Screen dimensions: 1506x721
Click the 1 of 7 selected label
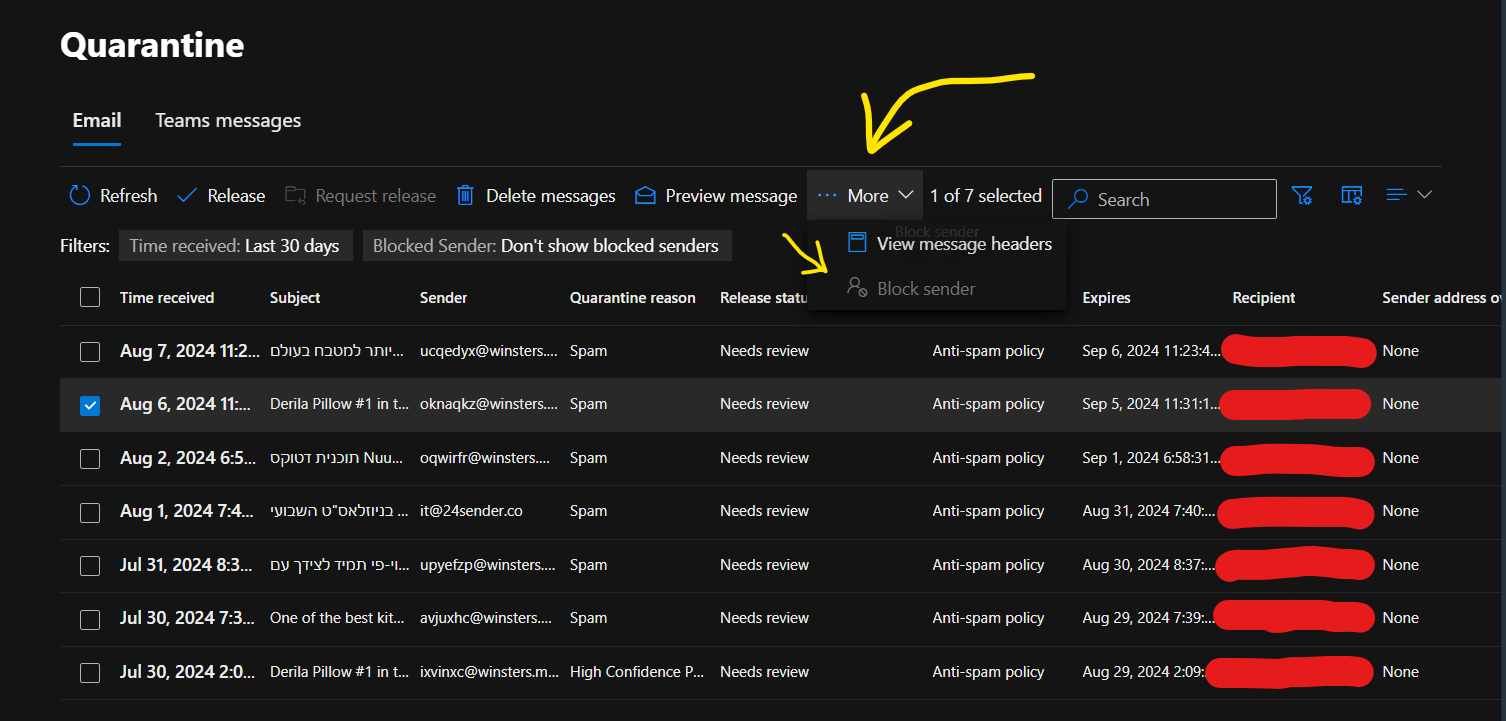pyautogui.click(x=986, y=196)
